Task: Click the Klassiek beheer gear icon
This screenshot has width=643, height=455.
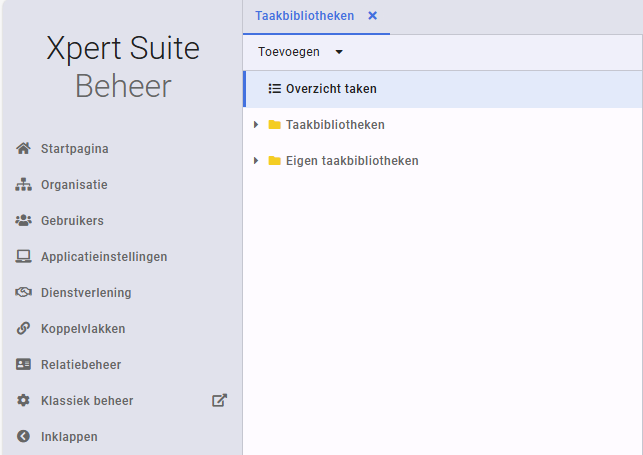Action: [23, 400]
